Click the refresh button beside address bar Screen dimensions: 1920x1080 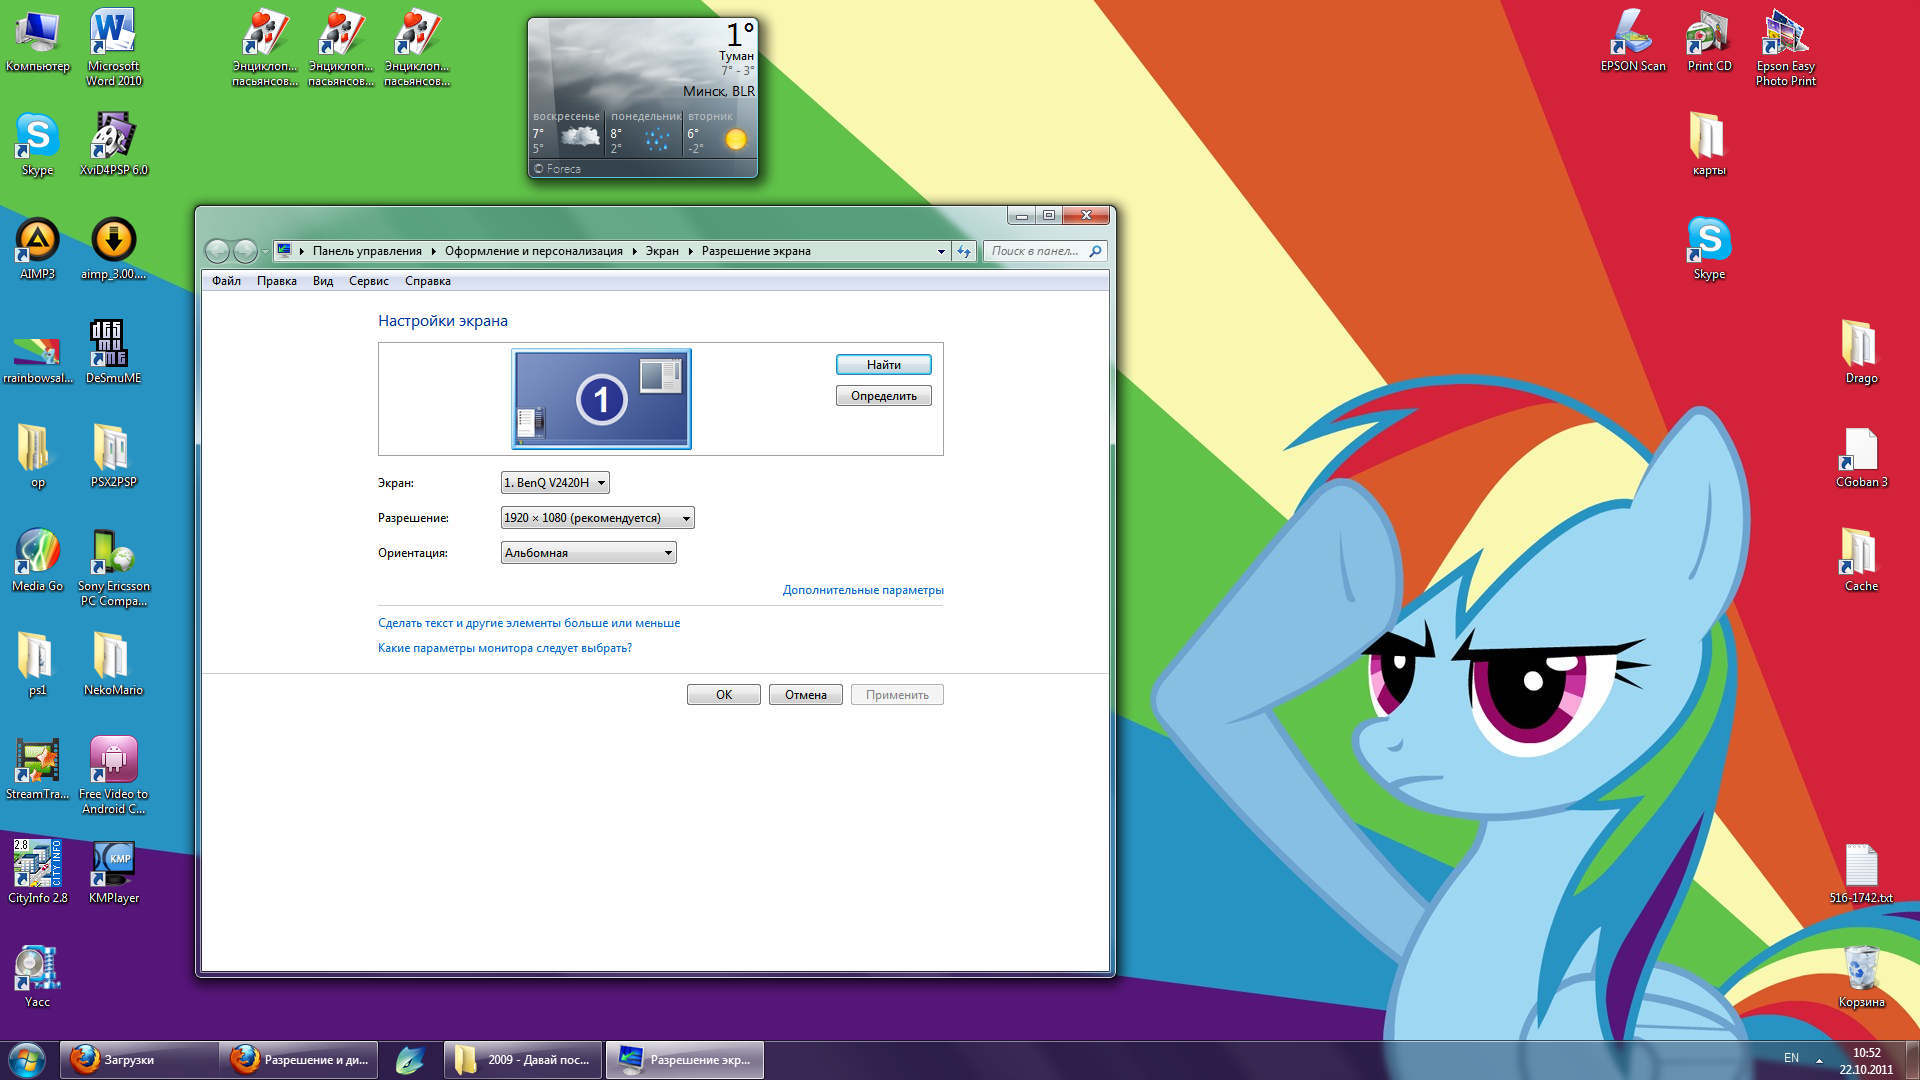pos(964,251)
